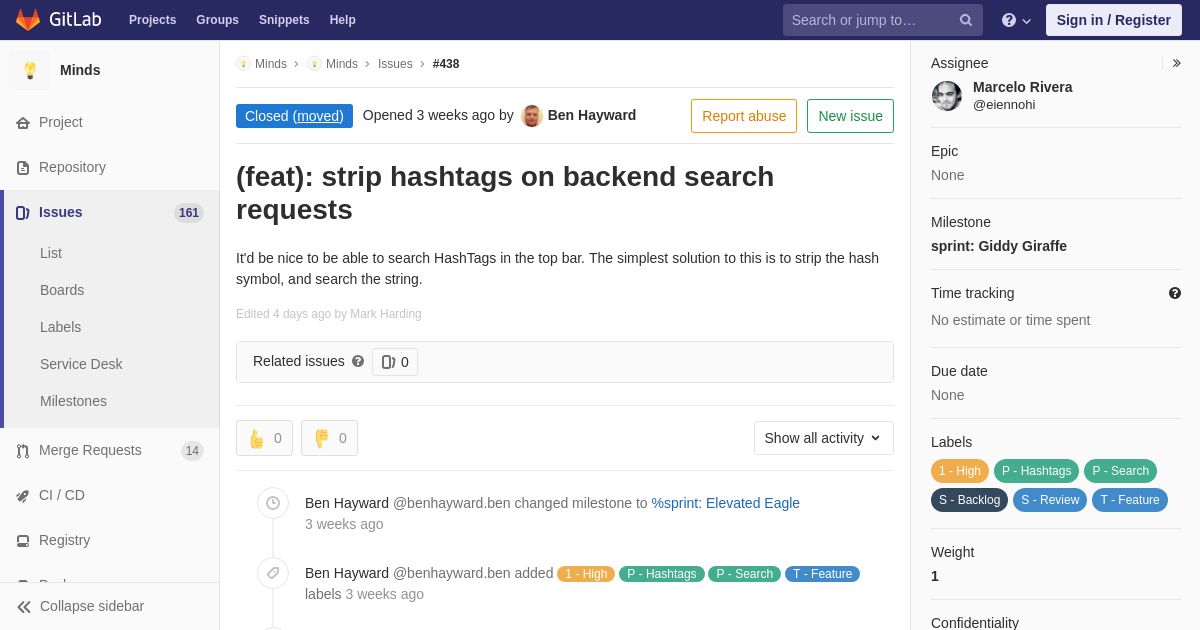1200x630 pixels.
Task: Follow the 'moved' link in Closed badge
Action: [x=318, y=116]
